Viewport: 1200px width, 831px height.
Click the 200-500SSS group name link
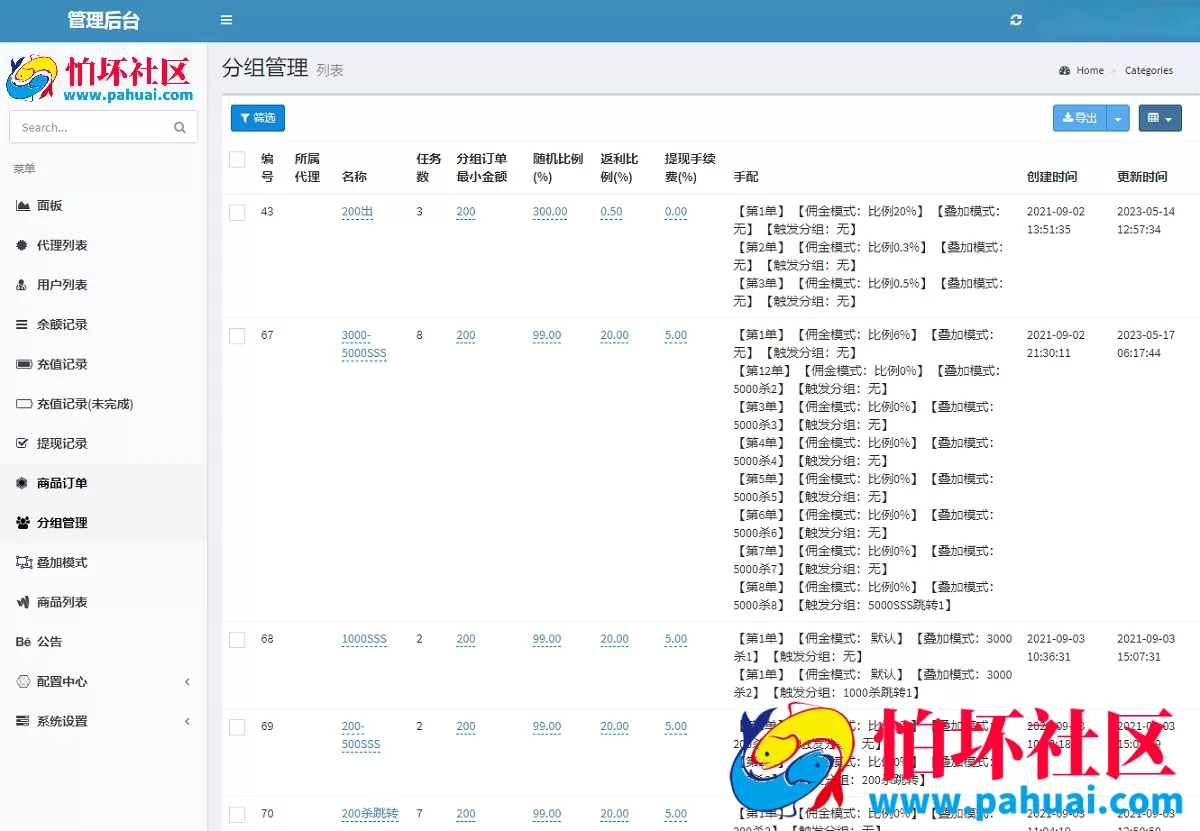tap(361, 735)
